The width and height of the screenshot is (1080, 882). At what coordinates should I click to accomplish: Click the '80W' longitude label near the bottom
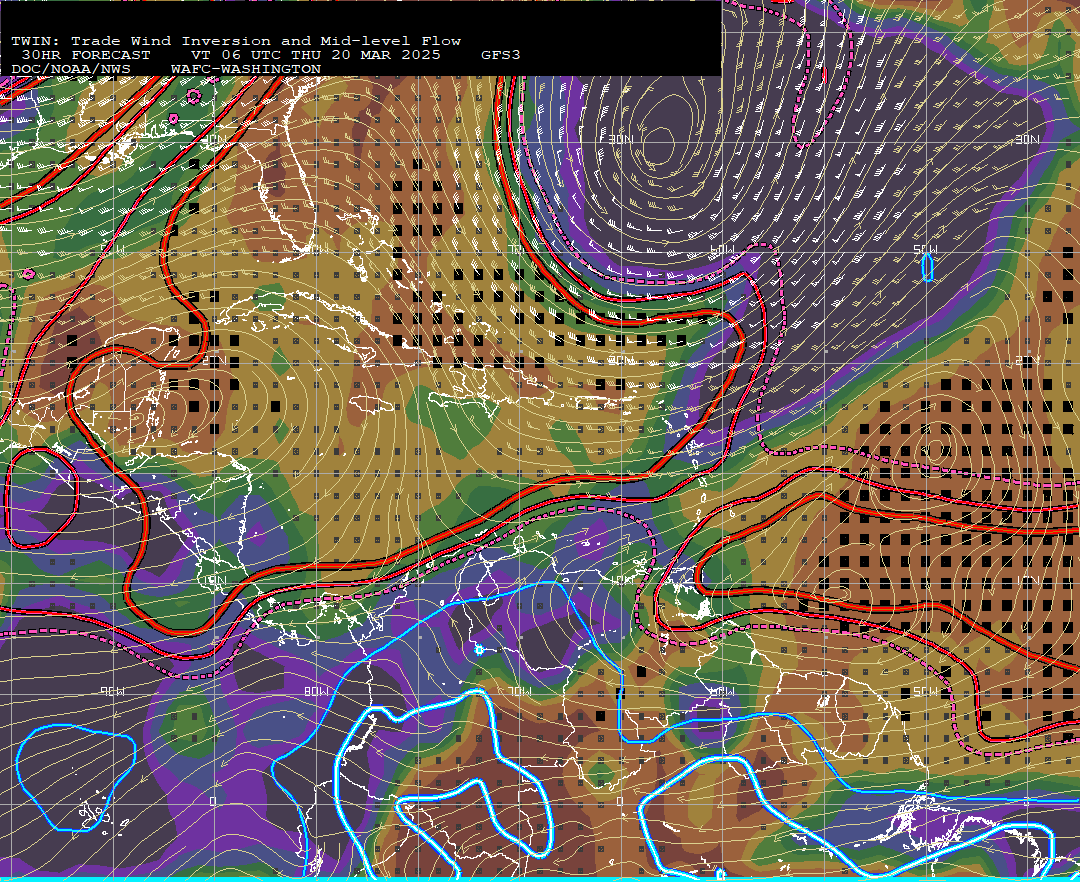[x=318, y=691]
